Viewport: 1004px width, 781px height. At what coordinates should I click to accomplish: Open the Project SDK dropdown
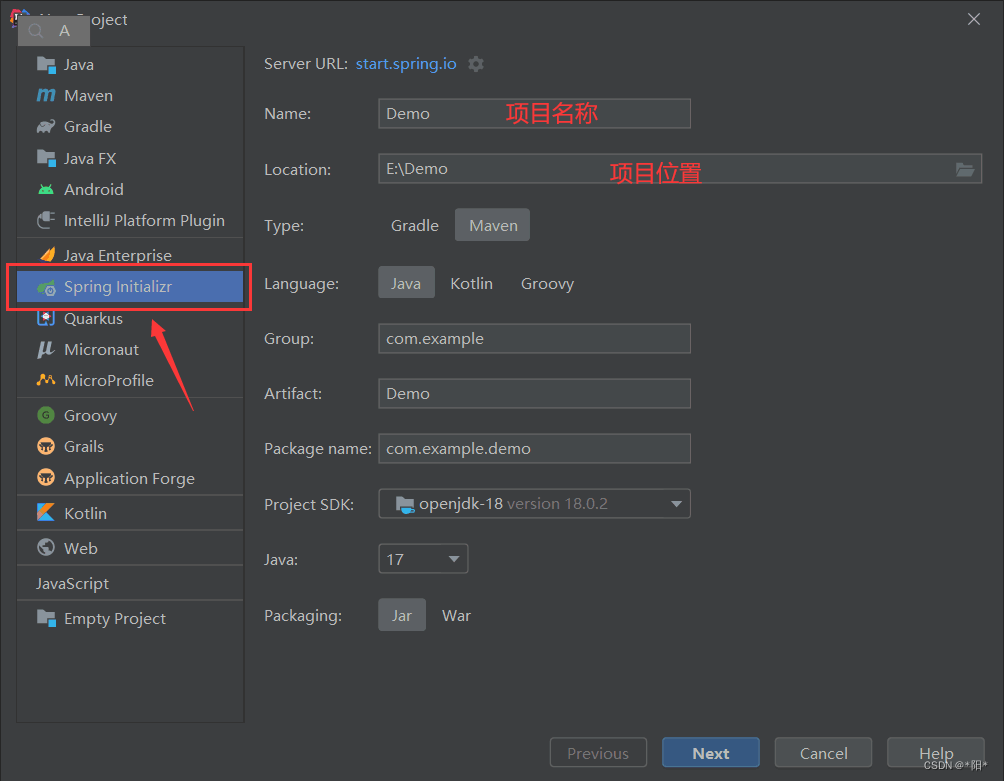tap(535, 504)
